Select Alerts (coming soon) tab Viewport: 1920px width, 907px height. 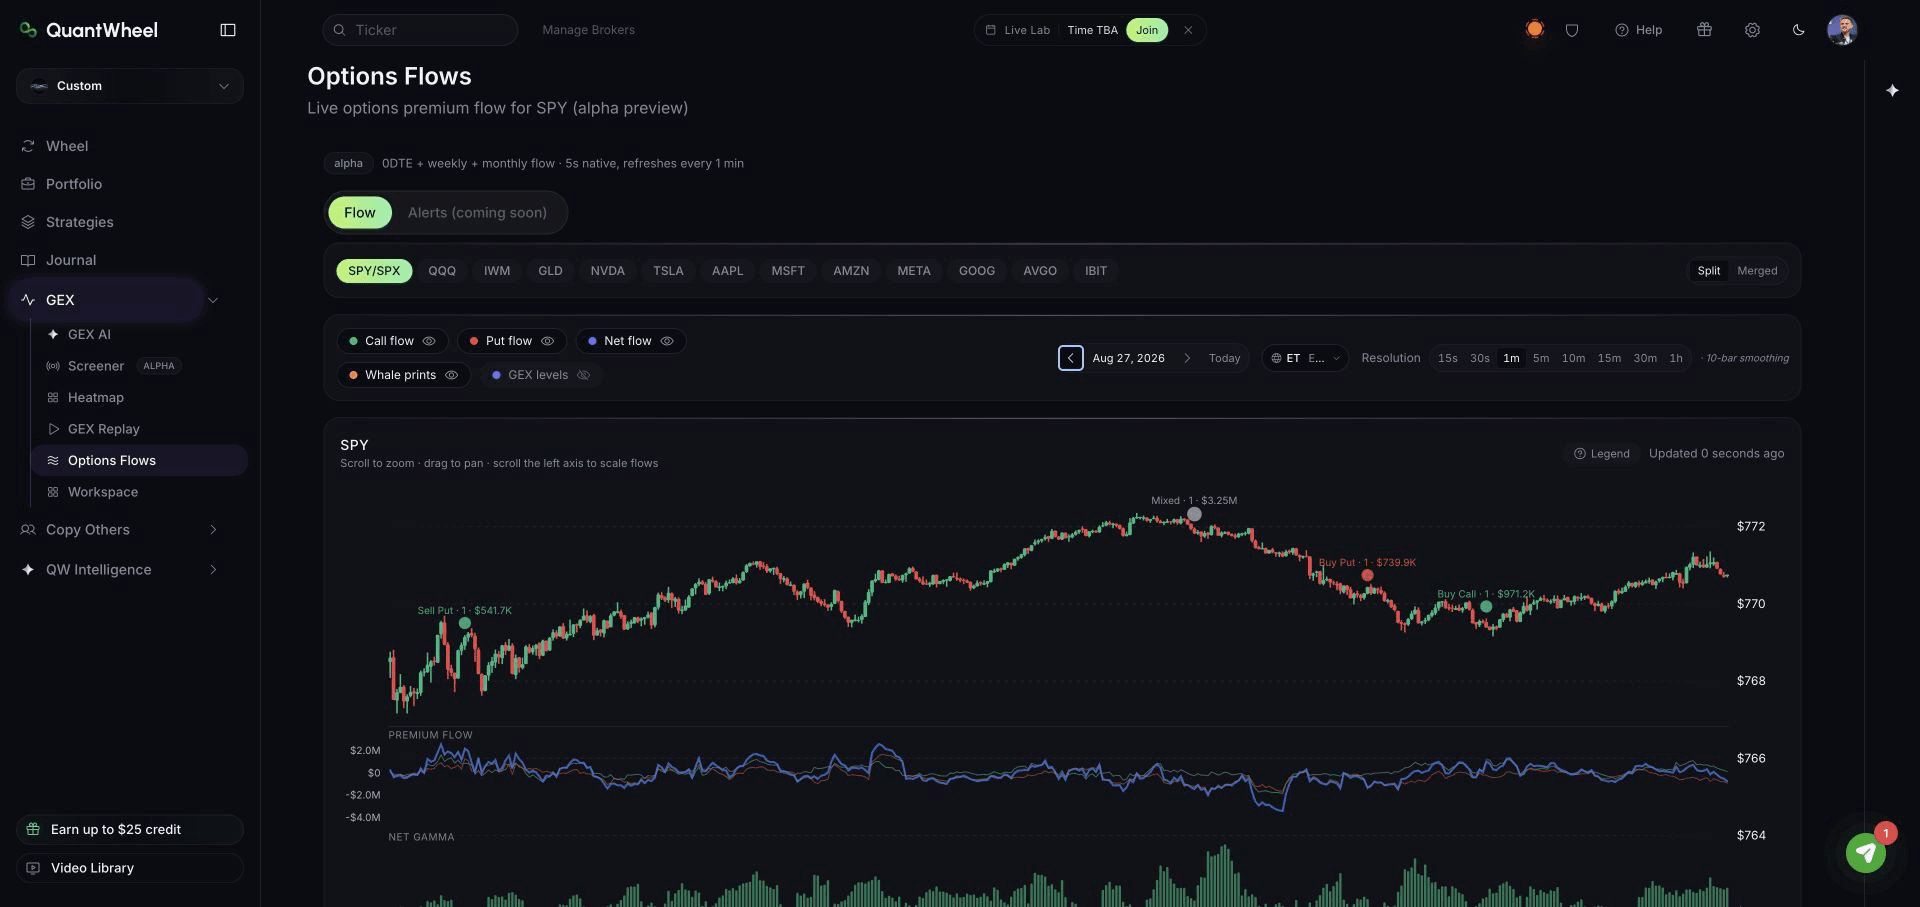pos(477,212)
